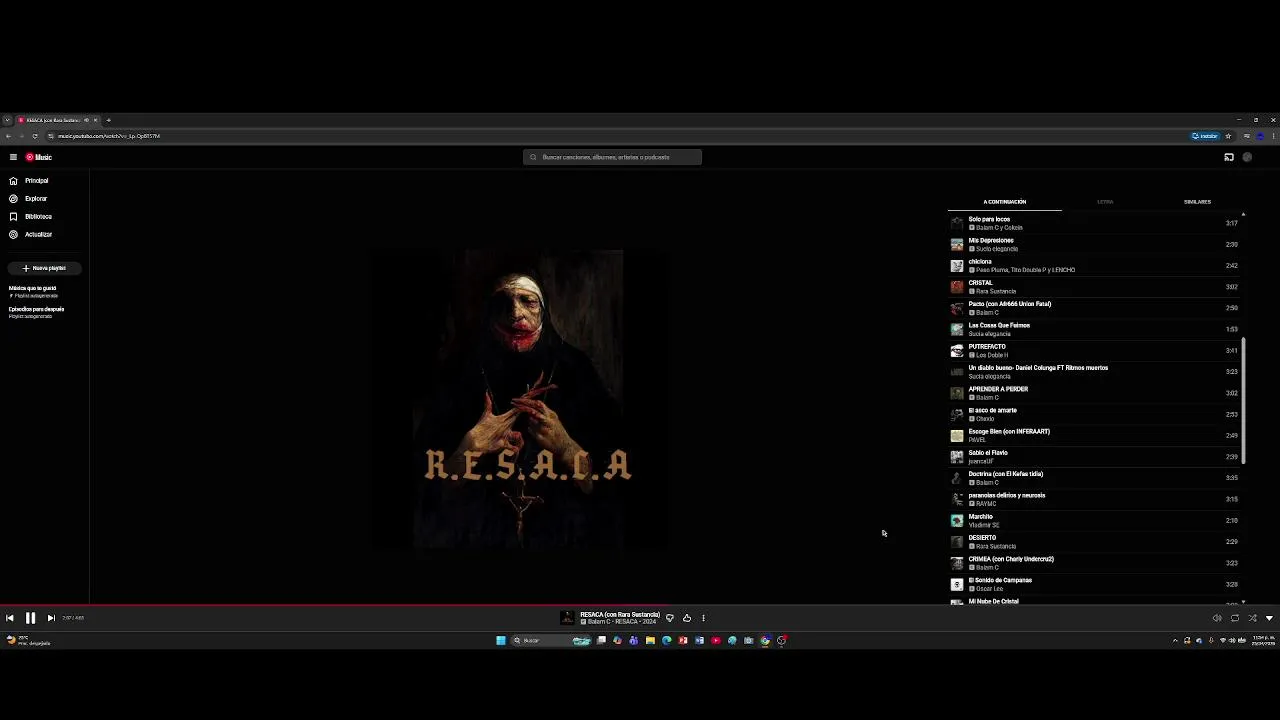Viewport: 1280px width, 720px height.
Task: Open File Explorer from the taskbar
Action: (x=650, y=641)
